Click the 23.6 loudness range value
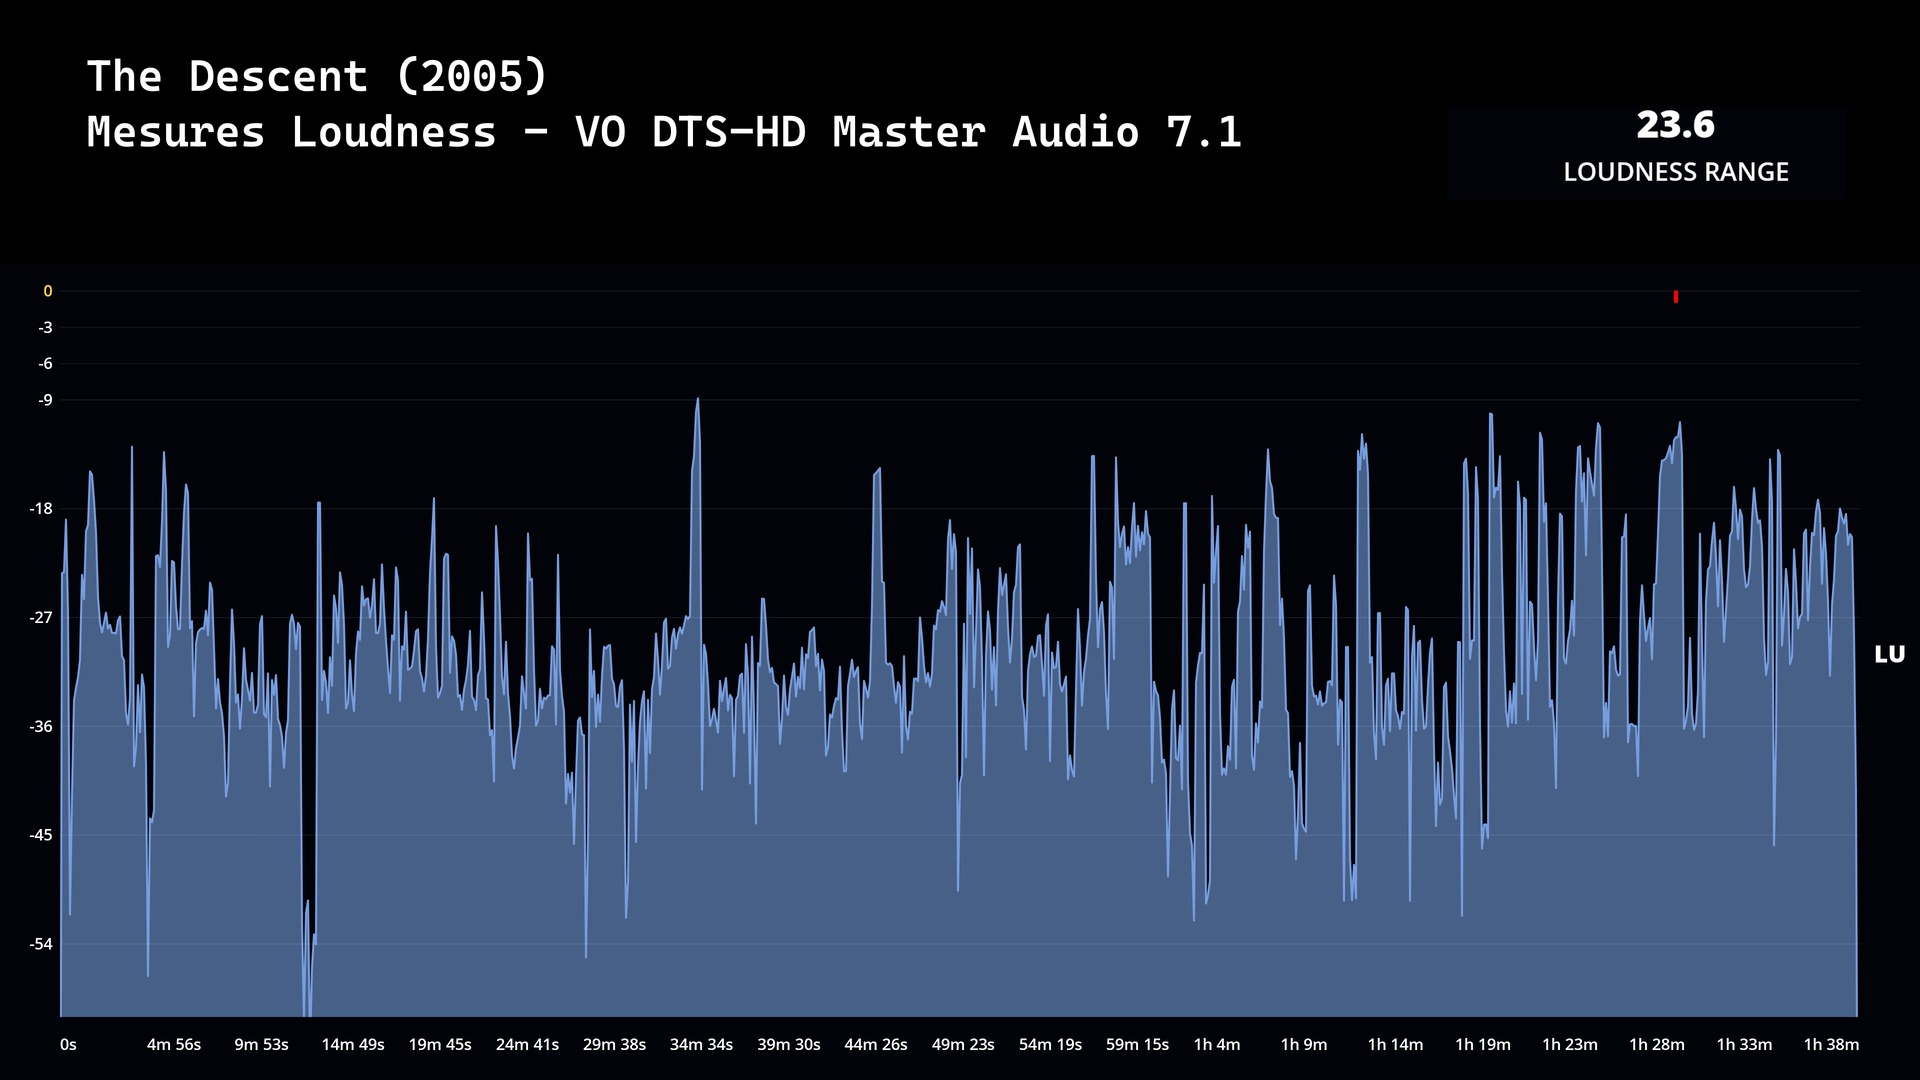1920x1080 pixels. click(1675, 126)
